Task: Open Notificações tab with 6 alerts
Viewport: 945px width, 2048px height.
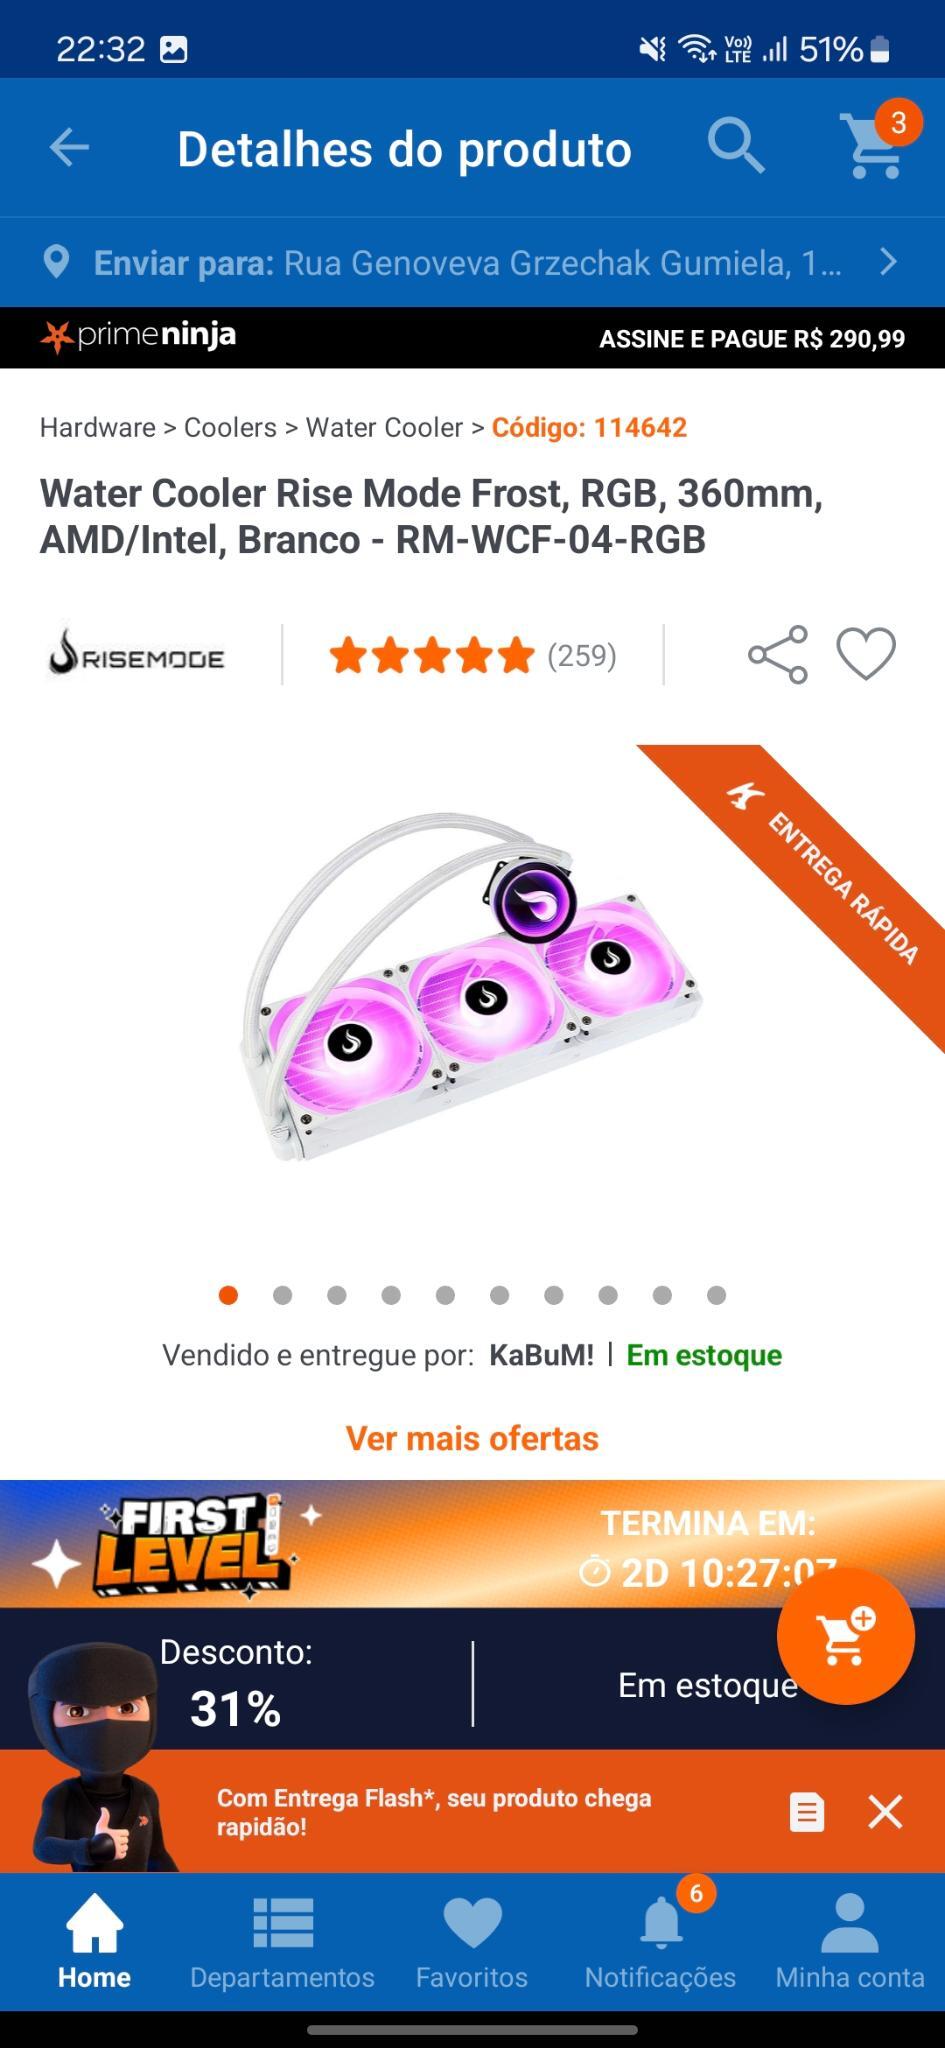Action: [x=660, y=1940]
